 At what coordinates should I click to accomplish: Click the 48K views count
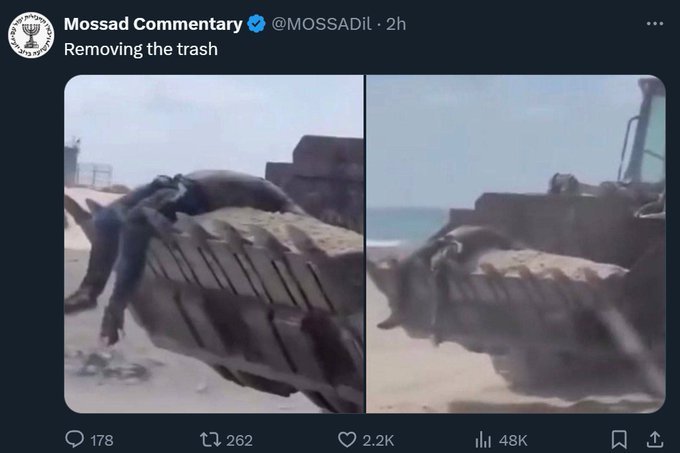click(513, 440)
